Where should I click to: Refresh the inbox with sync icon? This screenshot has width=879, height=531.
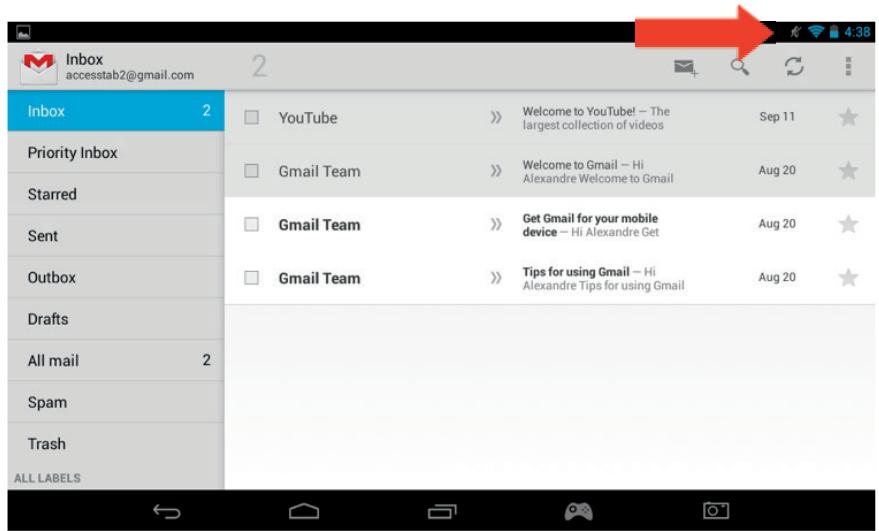(x=794, y=67)
